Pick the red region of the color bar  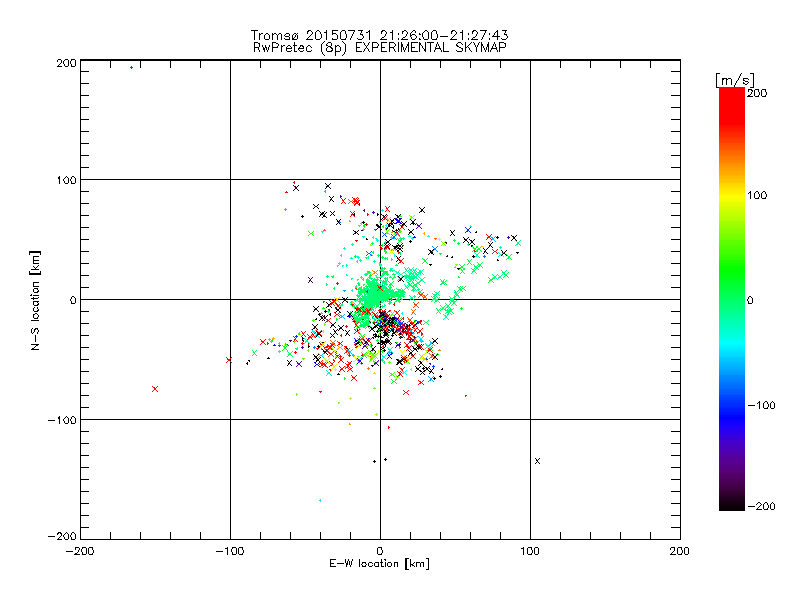[x=732, y=107]
